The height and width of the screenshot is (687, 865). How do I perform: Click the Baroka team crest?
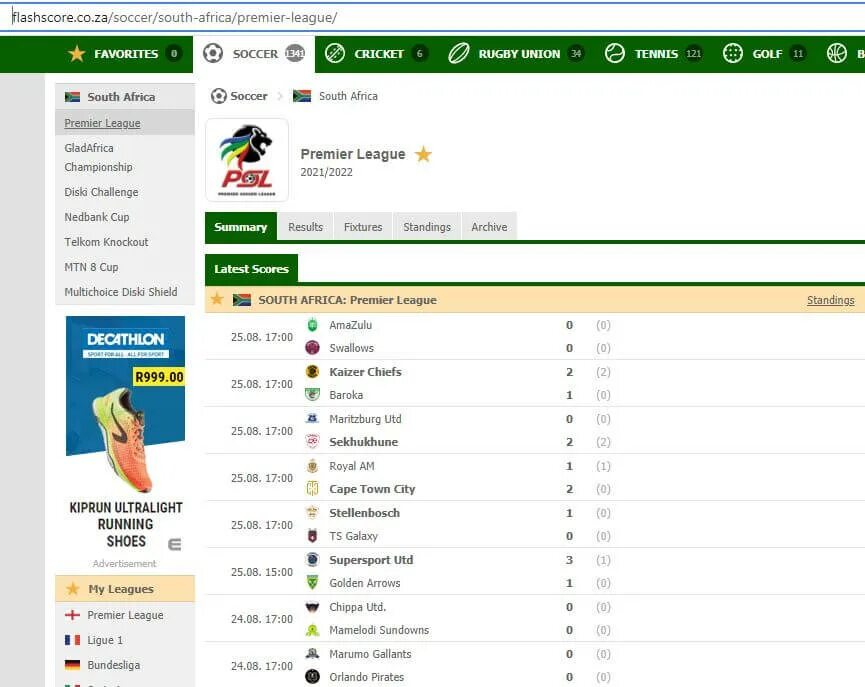(312, 395)
